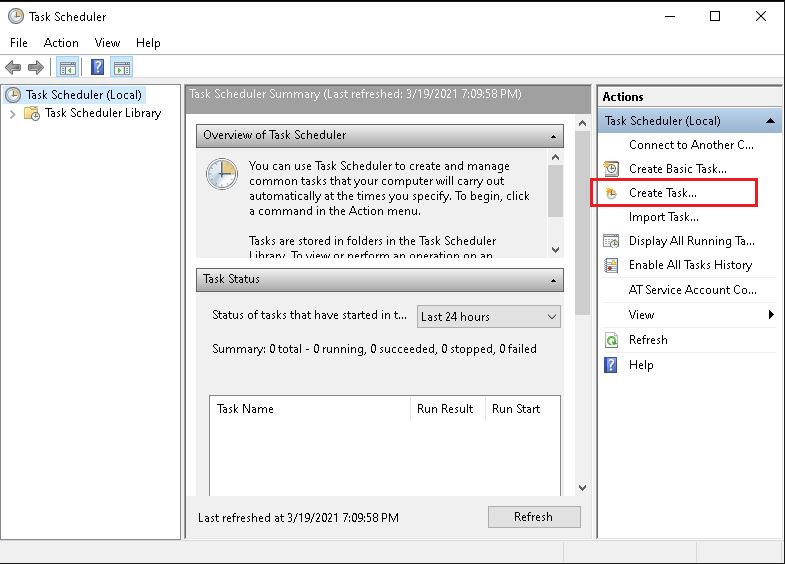Click the Task Scheduler Summary header text

[355, 94]
